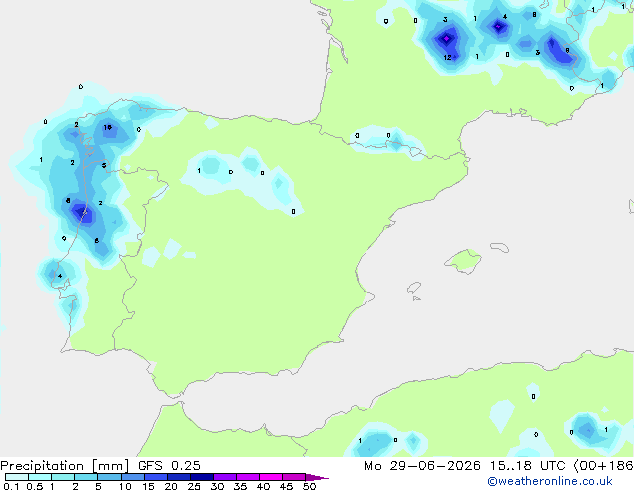Screen dimensions: 634x490
Task: Pick the 45–50 mm legend swatch
Action: [x=294, y=477]
